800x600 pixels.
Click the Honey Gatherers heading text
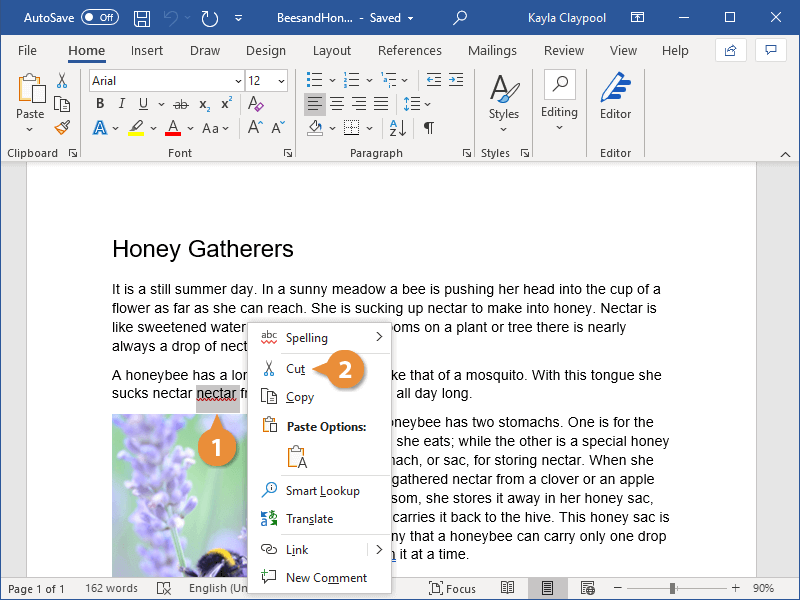click(x=203, y=249)
